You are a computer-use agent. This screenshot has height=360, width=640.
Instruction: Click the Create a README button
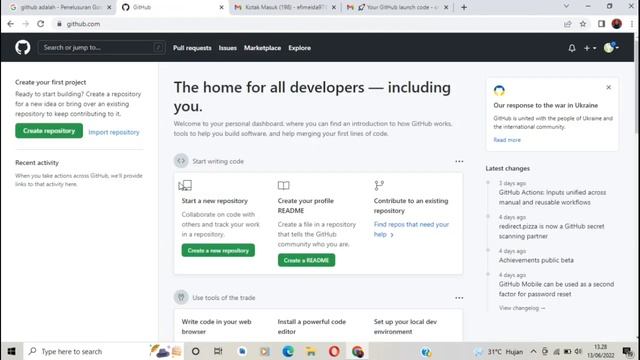(x=307, y=260)
